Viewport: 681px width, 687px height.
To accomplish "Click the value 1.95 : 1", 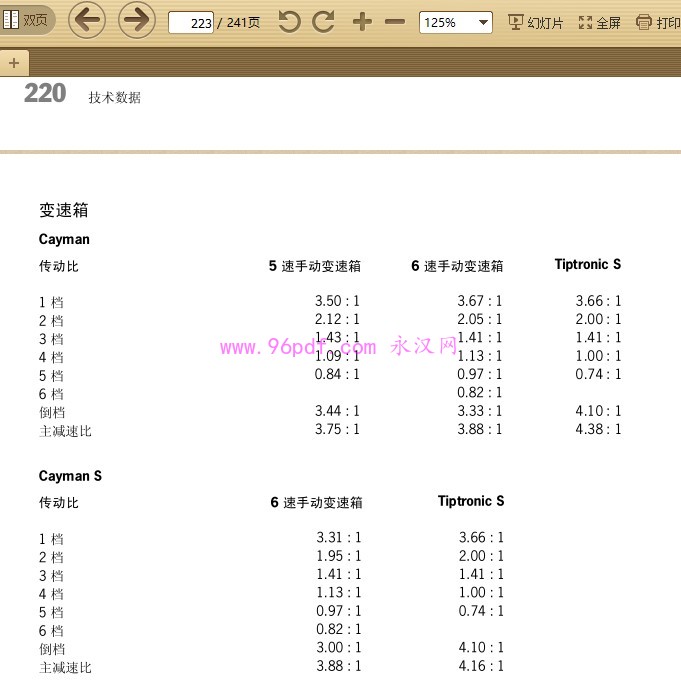I will pyautogui.click(x=339, y=556).
